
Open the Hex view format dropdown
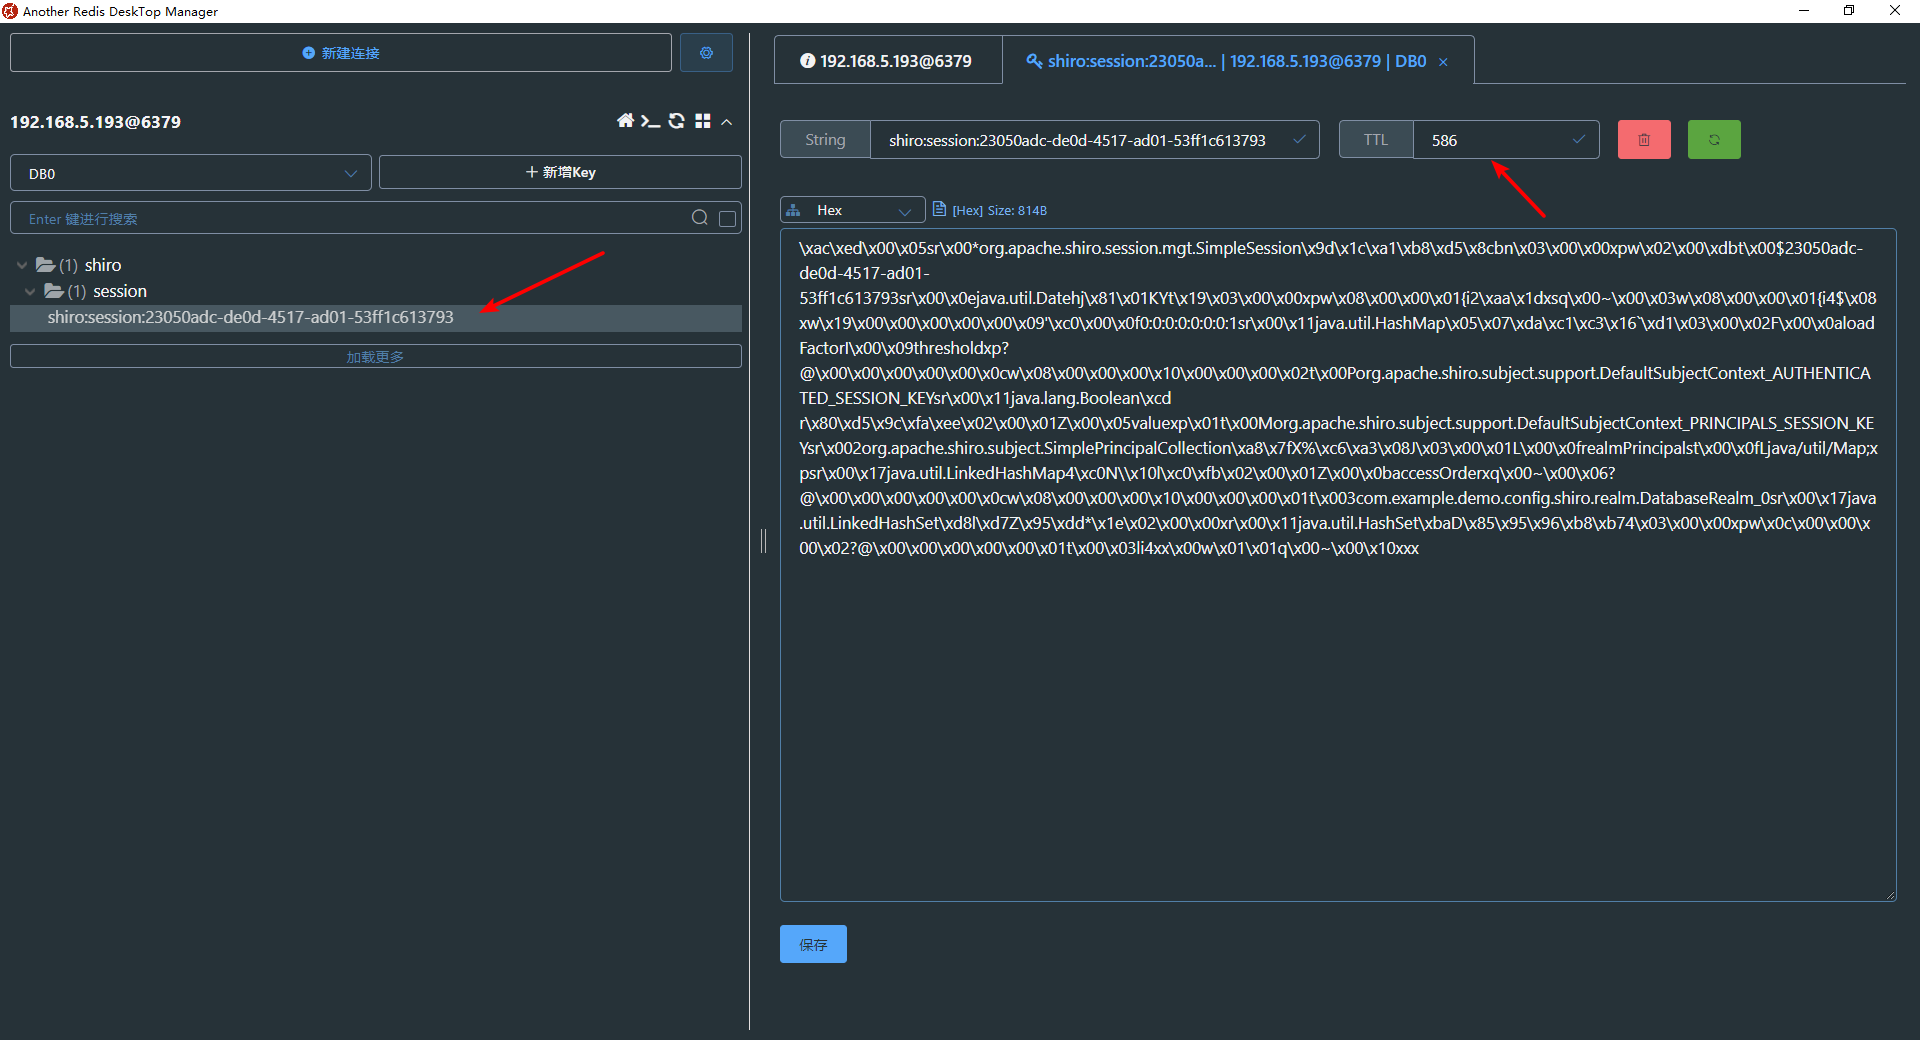tap(851, 209)
